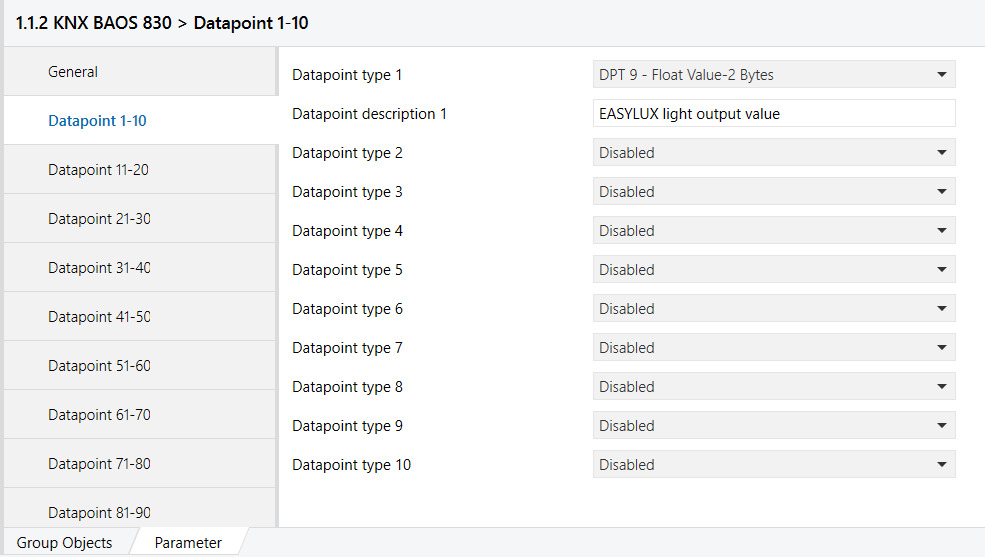This screenshot has width=985, height=557.
Task: Click the Datapoint type 6 dropdown arrow
Action: (941, 309)
